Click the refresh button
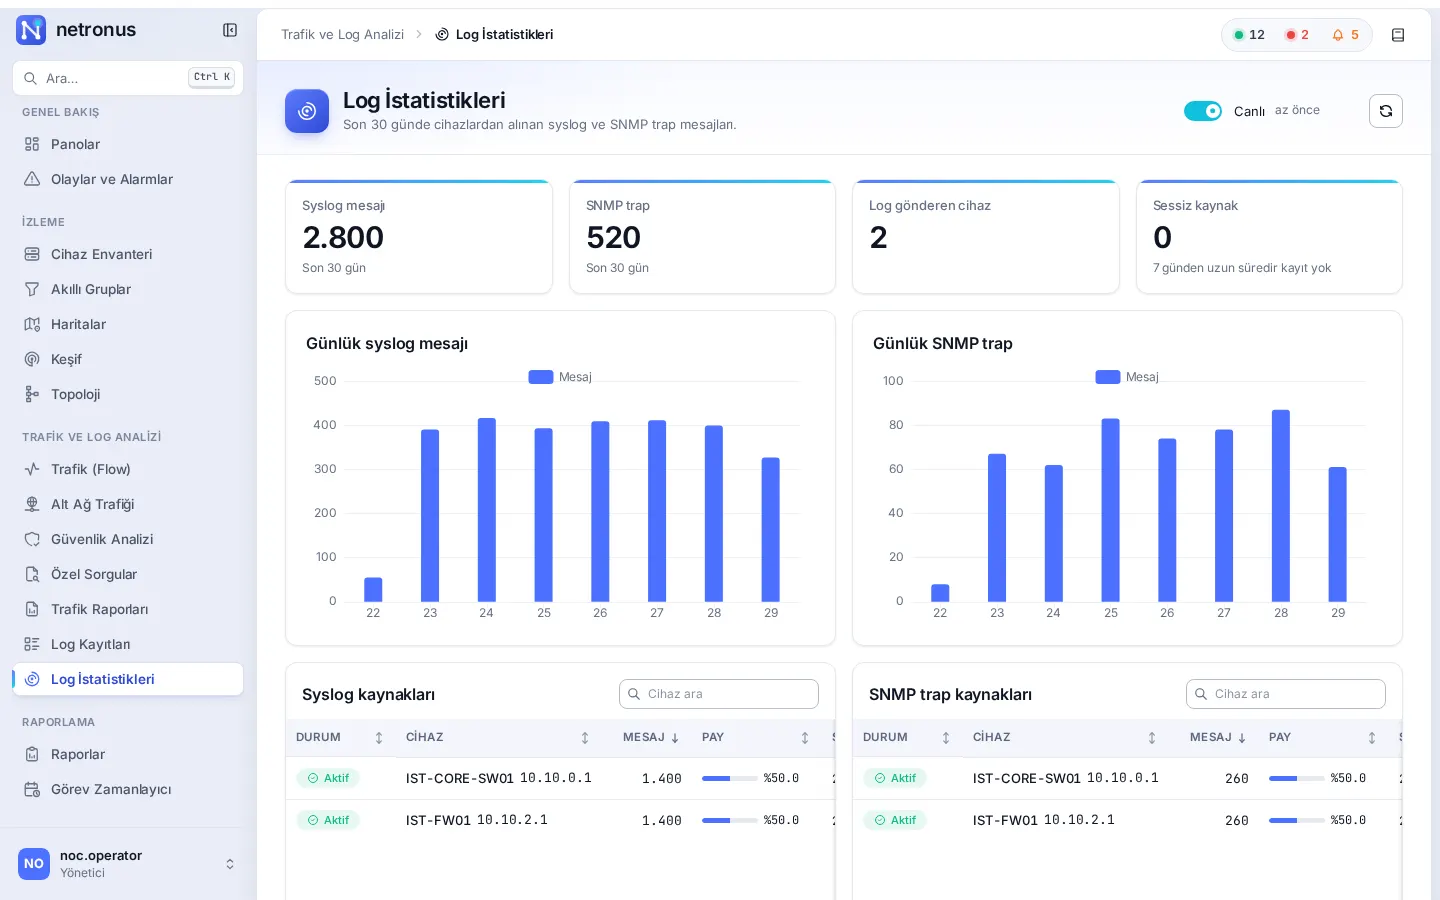Viewport: 1440px width, 900px height. (1386, 111)
